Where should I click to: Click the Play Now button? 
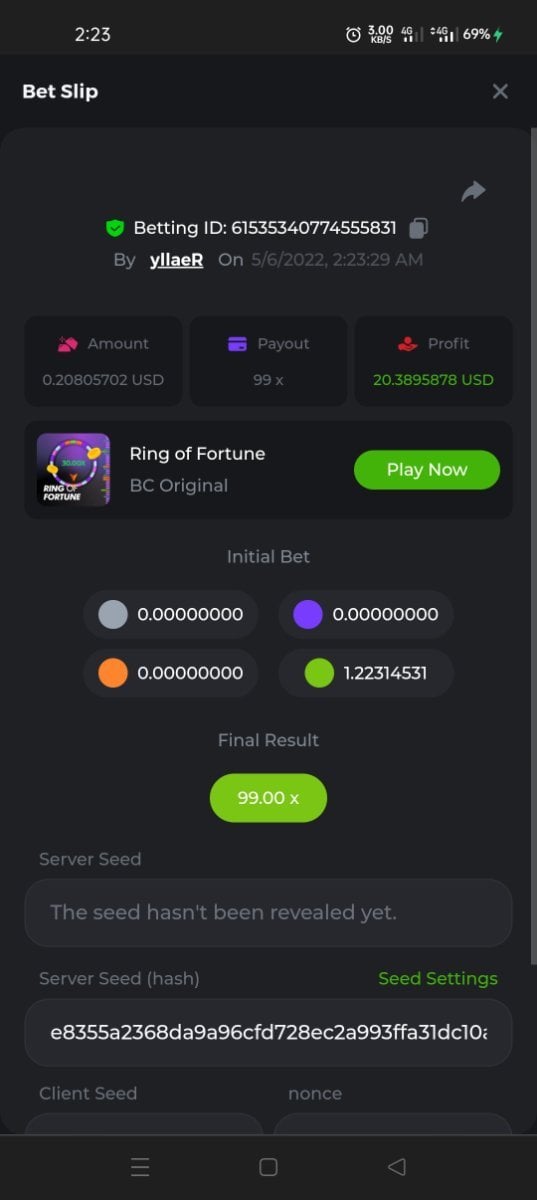427,470
